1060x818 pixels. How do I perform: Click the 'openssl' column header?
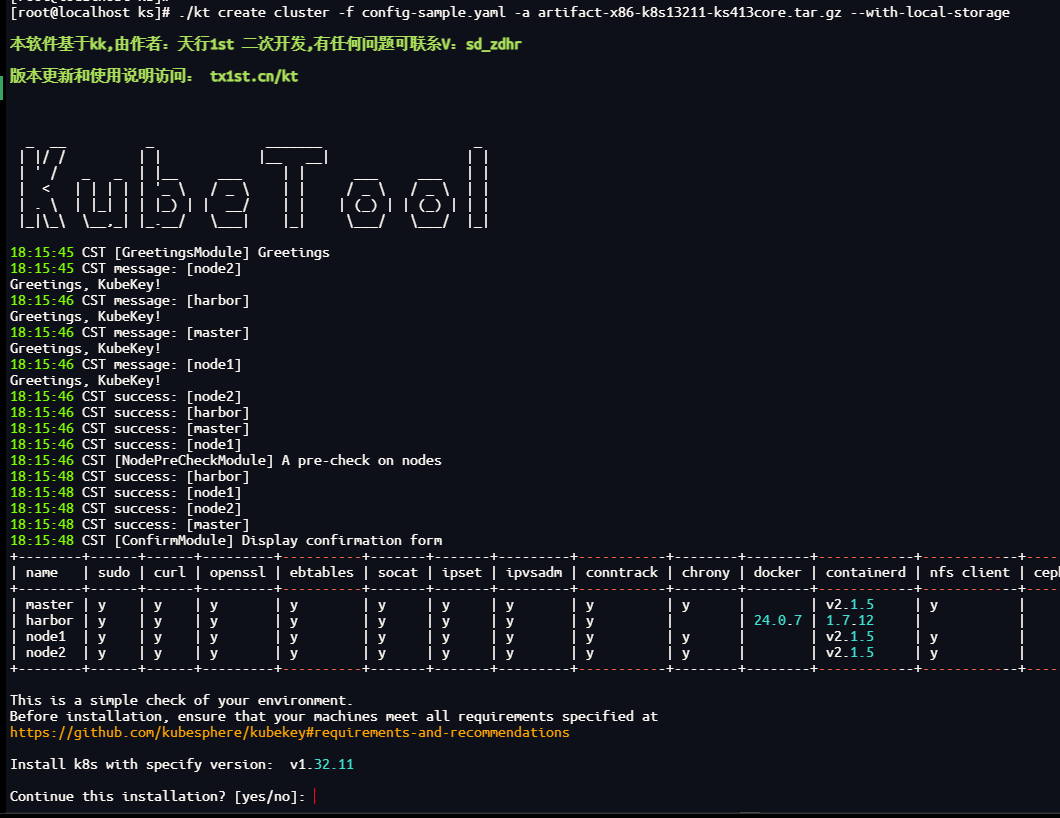pos(238,573)
